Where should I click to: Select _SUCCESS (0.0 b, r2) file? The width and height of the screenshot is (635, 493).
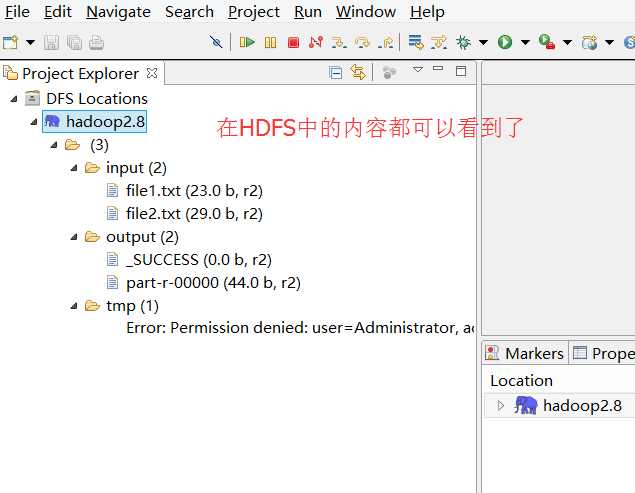click(x=198, y=260)
